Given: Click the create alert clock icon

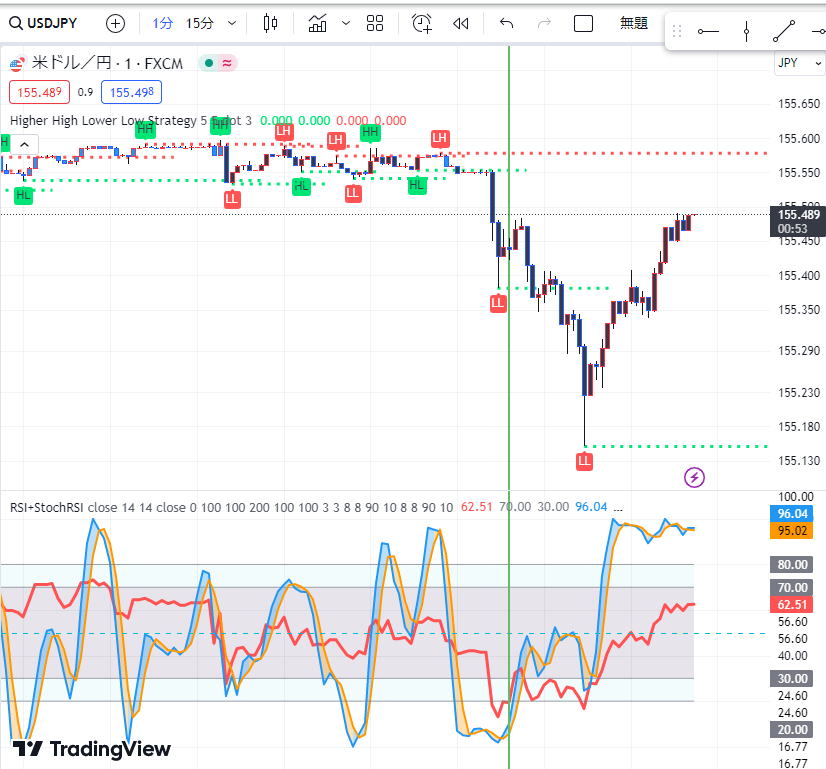Looking at the screenshot, I should click(x=422, y=23).
